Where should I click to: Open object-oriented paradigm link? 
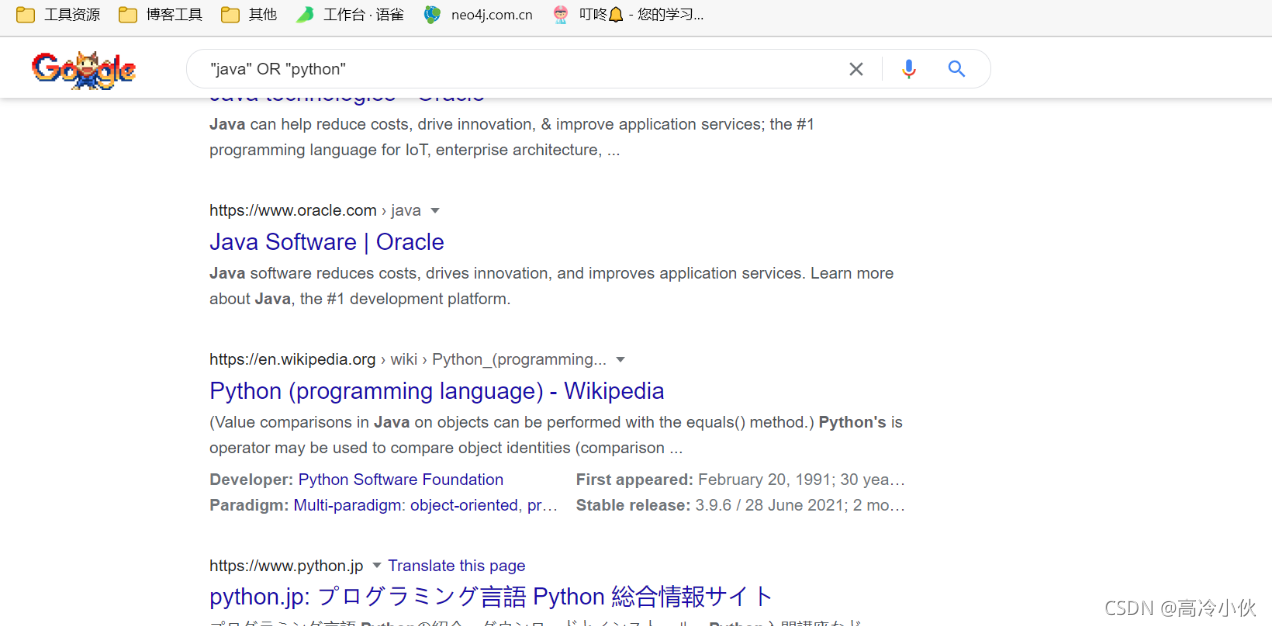tap(464, 506)
